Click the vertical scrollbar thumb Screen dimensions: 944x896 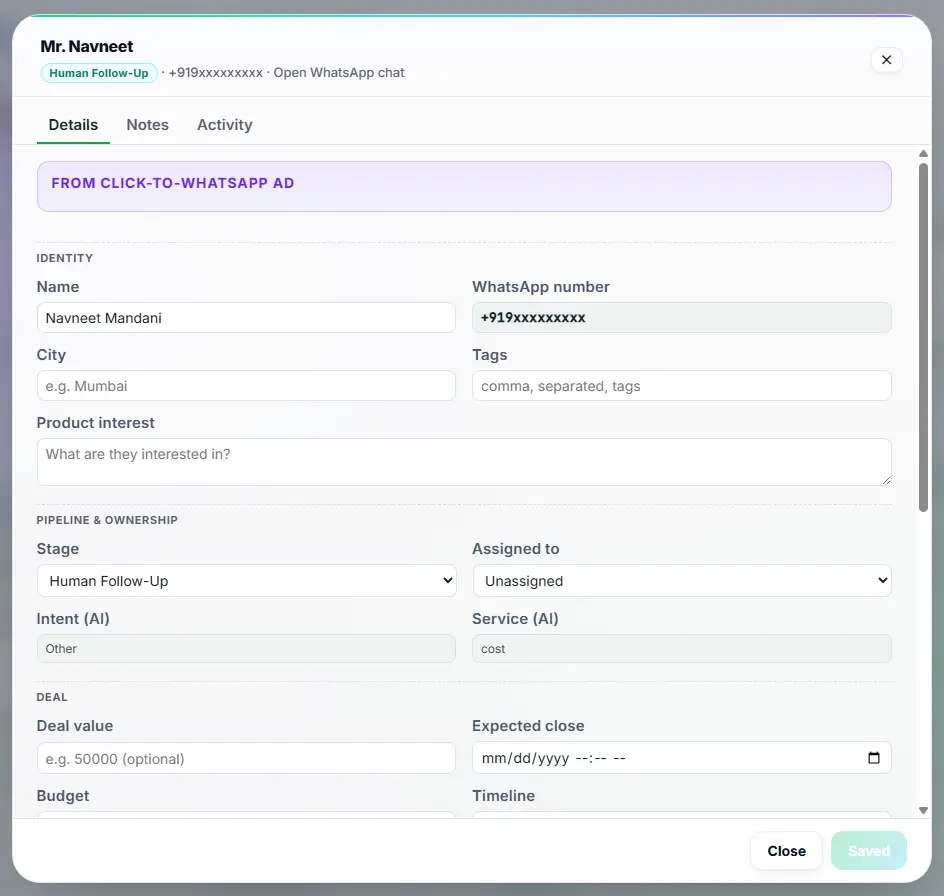tap(923, 337)
